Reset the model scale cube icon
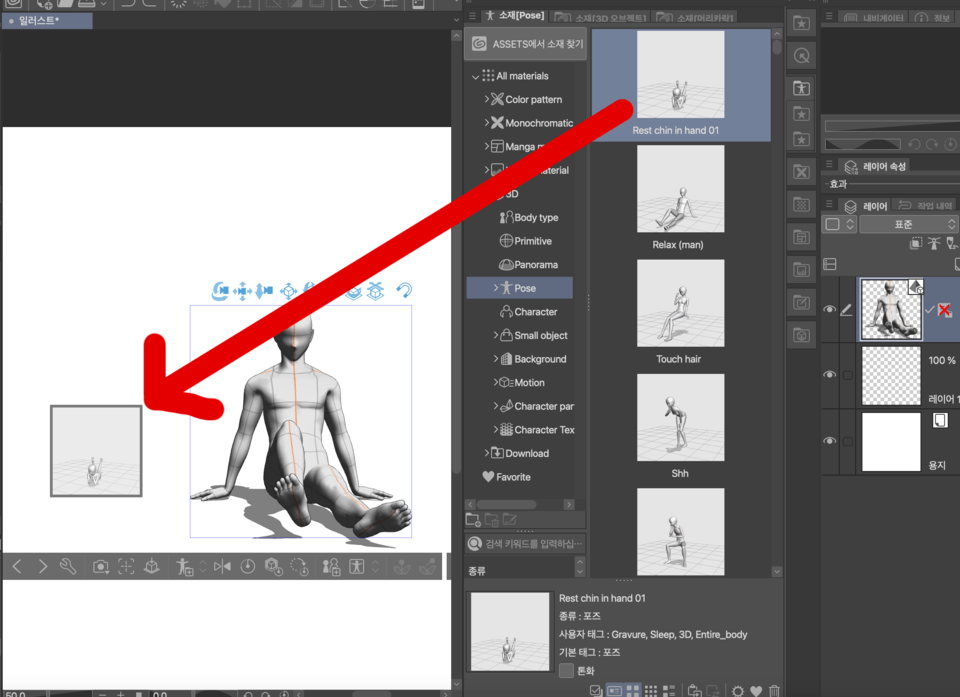The height and width of the screenshot is (697, 960). [x=273, y=567]
